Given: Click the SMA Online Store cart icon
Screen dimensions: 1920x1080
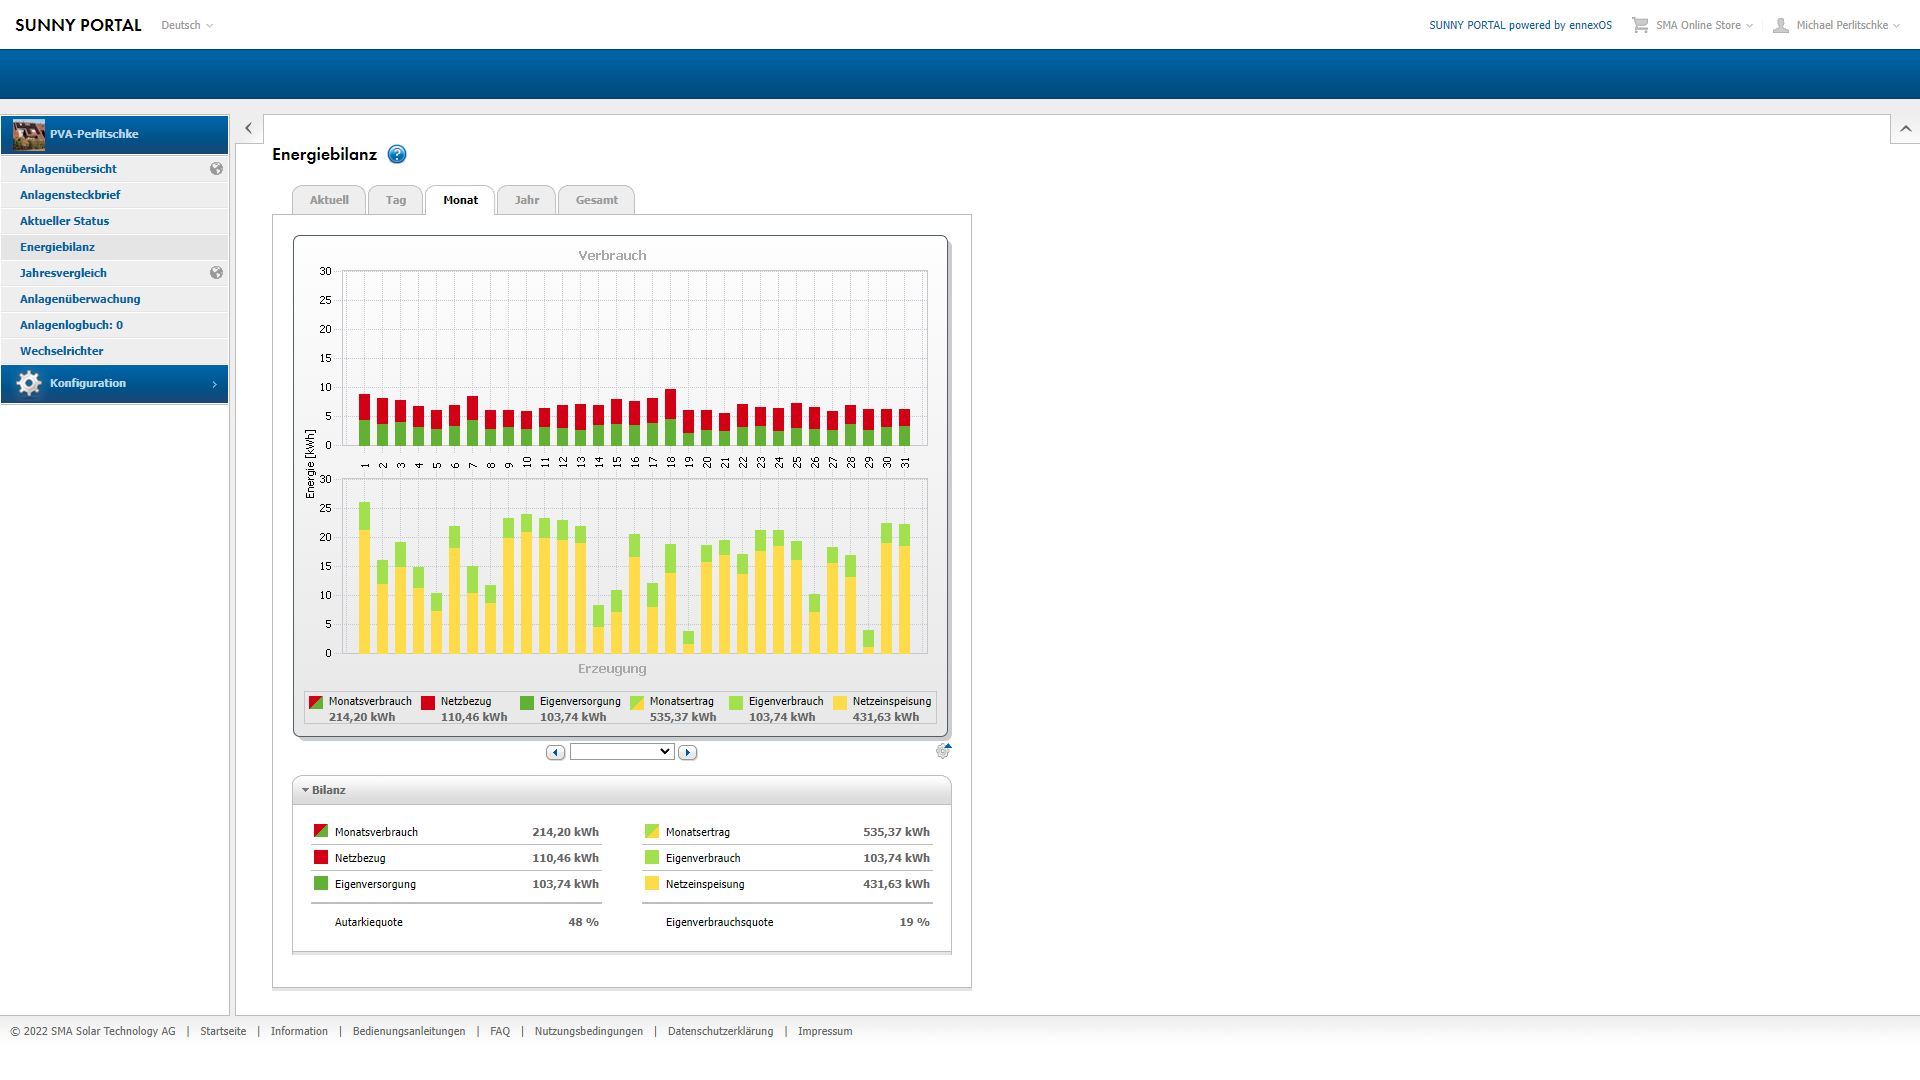Looking at the screenshot, I should pyautogui.click(x=1640, y=25).
